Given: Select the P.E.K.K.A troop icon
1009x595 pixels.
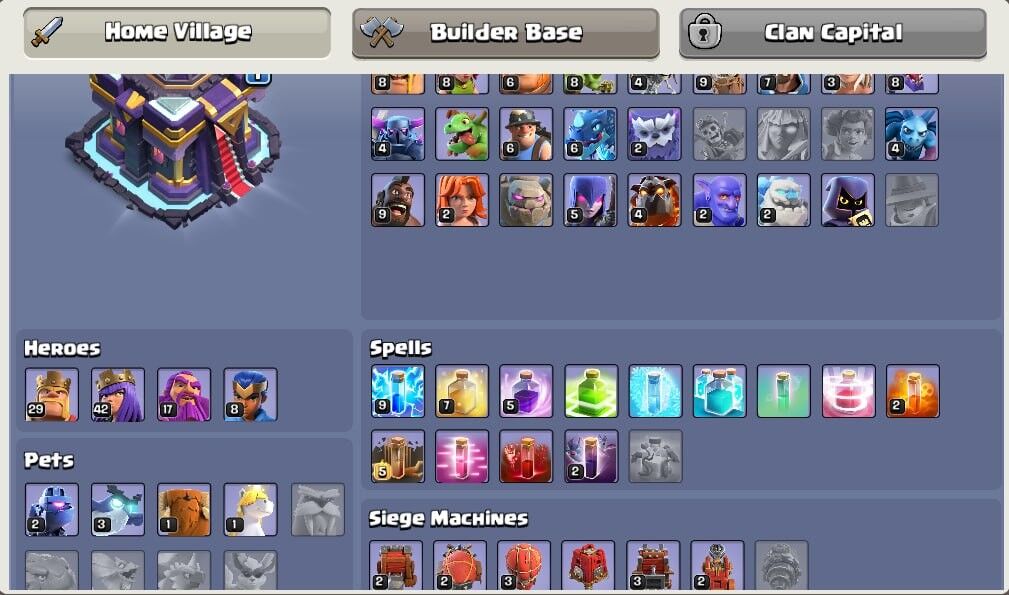Looking at the screenshot, I should (398, 134).
